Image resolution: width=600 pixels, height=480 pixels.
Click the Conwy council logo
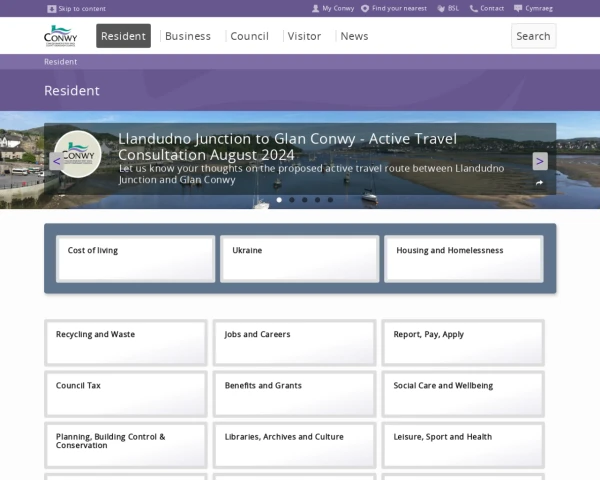point(60,36)
